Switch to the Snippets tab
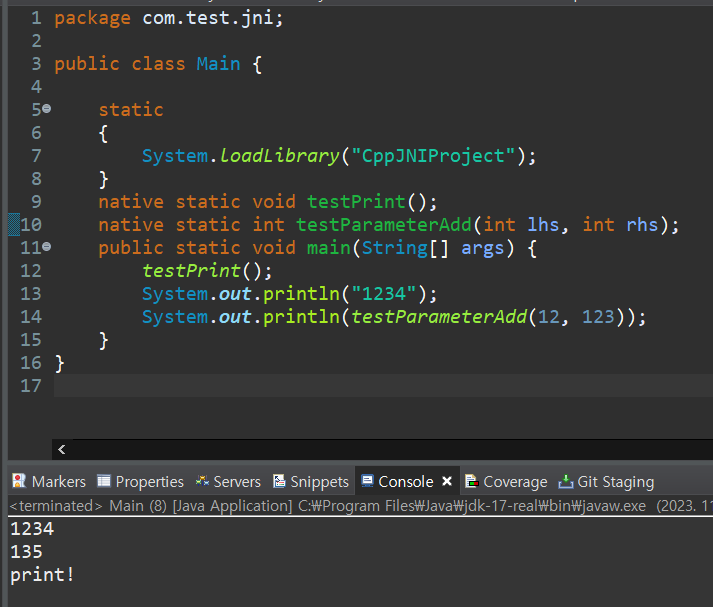Viewport: 713px width, 607px height. tap(311, 482)
